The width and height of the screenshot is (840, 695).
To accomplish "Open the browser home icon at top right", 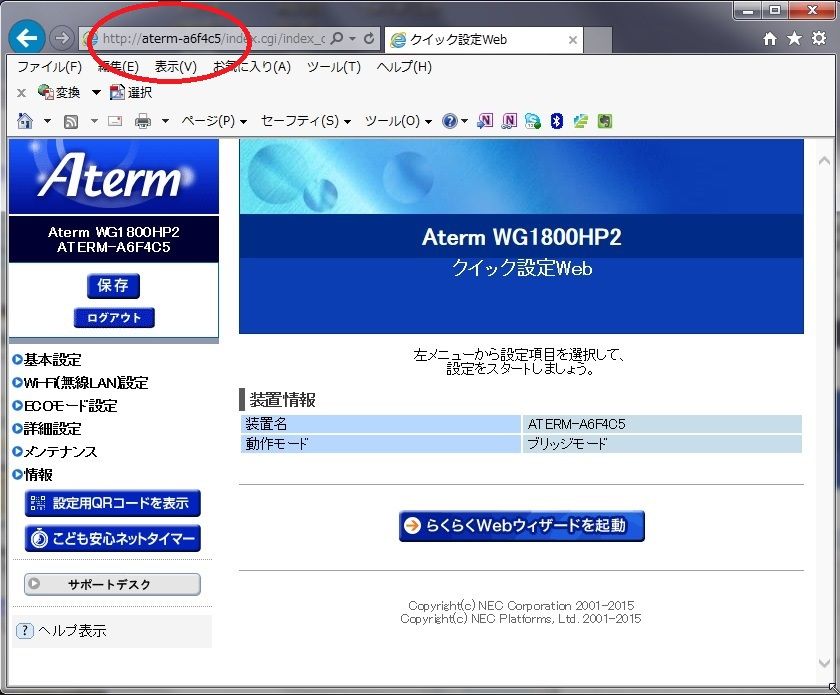I will pos(770,39).
